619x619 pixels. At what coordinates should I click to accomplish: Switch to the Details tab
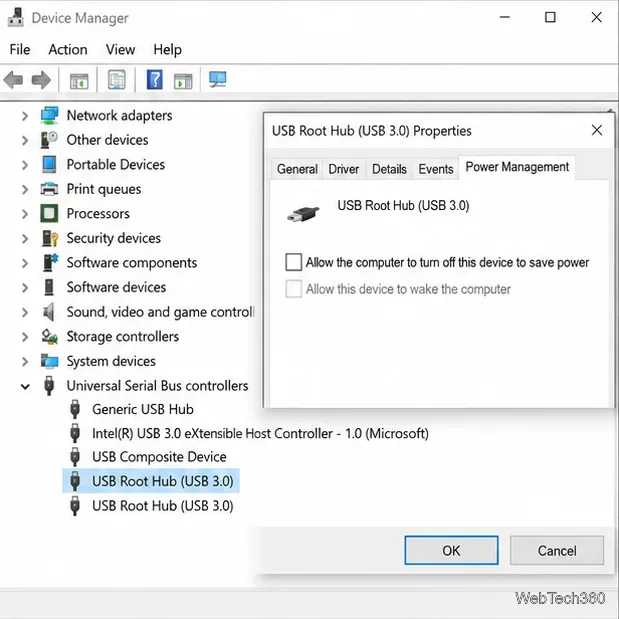point(389,169)
